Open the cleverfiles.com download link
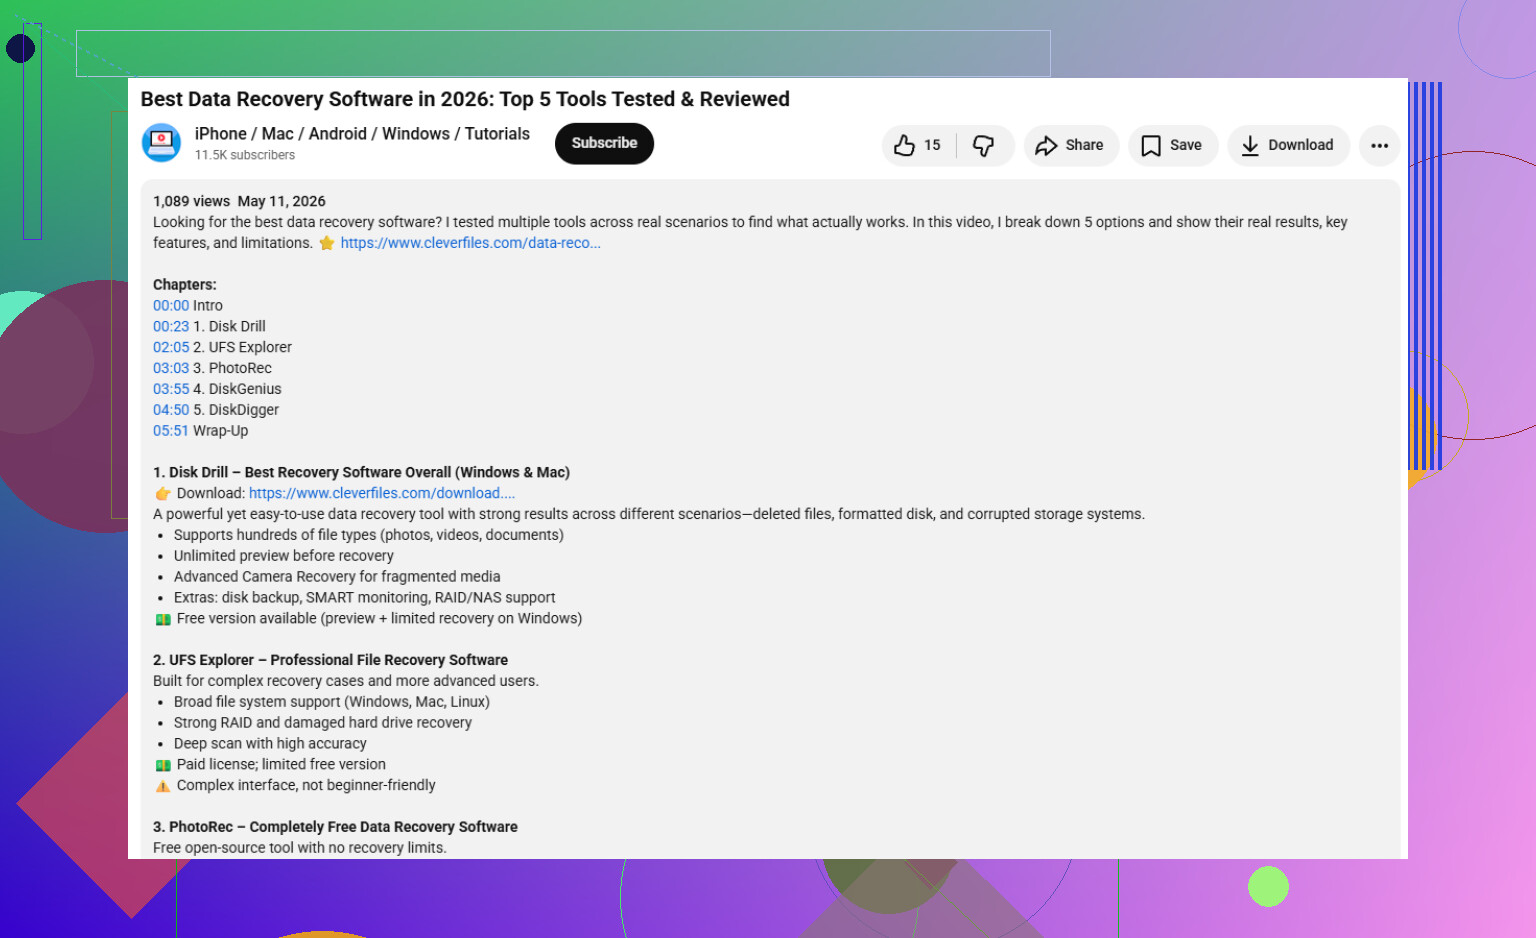Screen dimensions: 1536x938 tap(382, 493)
